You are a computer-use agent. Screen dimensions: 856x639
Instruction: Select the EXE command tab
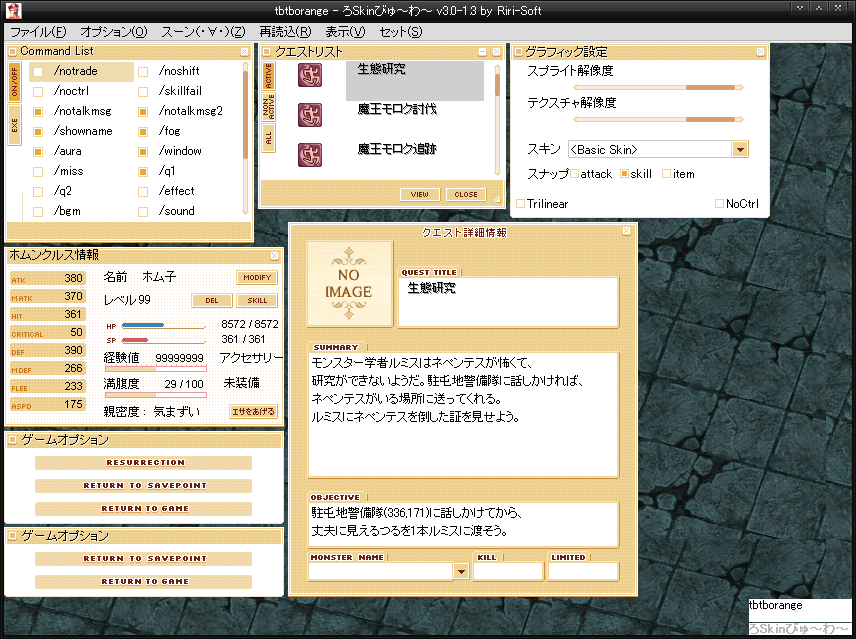tap(15, 125)
